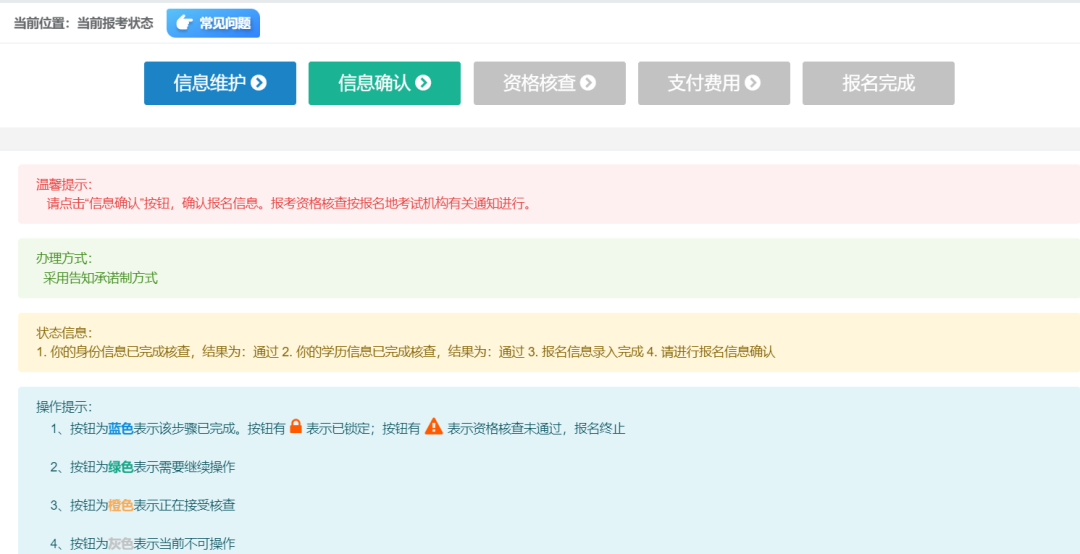Viewport: 1080px width, 554px height.
Task: Click the grey 报名完成 step button
Action: [x=878, y=83]
